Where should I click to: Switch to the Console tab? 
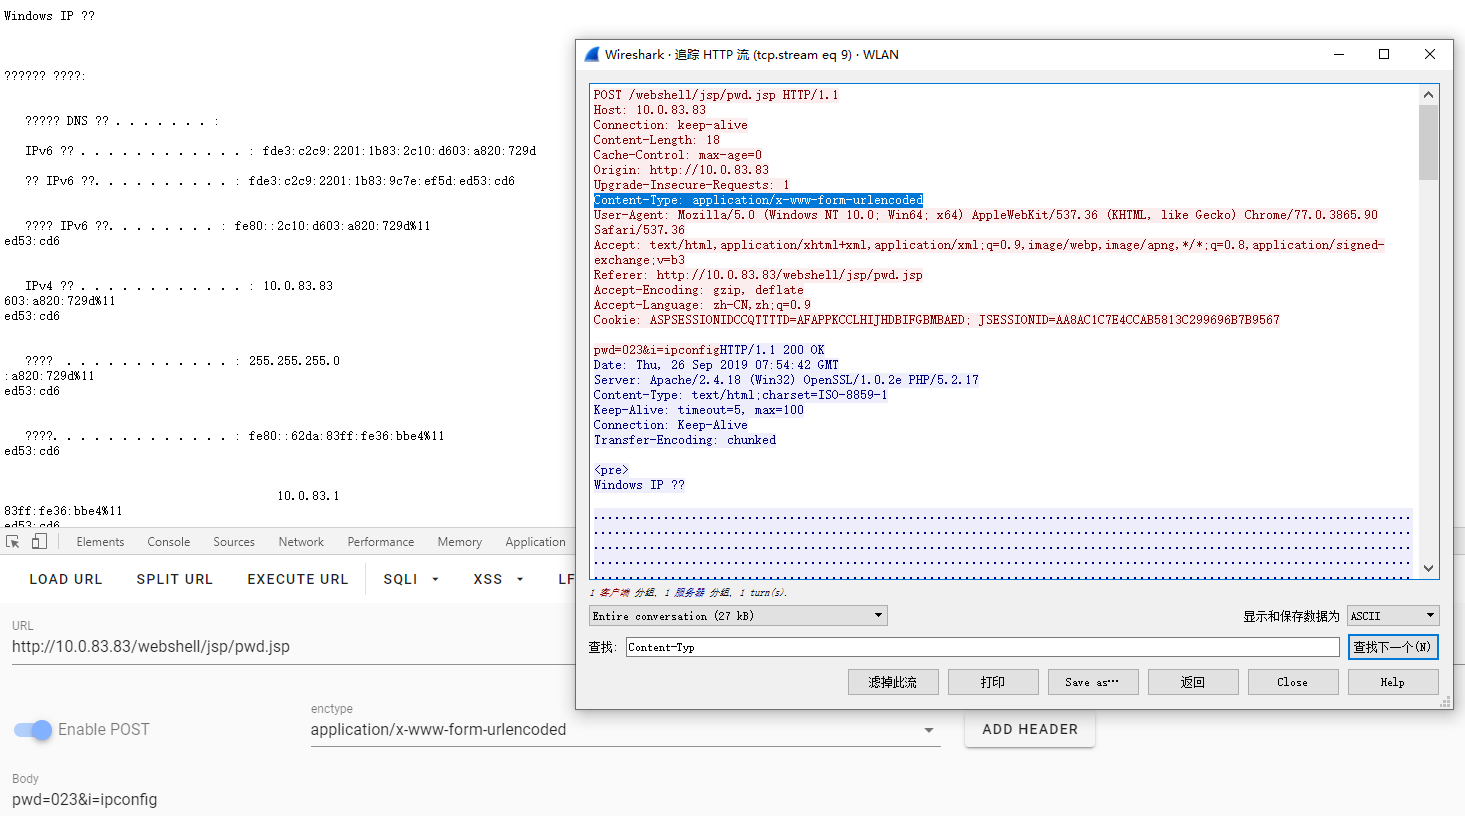(168, 542)
